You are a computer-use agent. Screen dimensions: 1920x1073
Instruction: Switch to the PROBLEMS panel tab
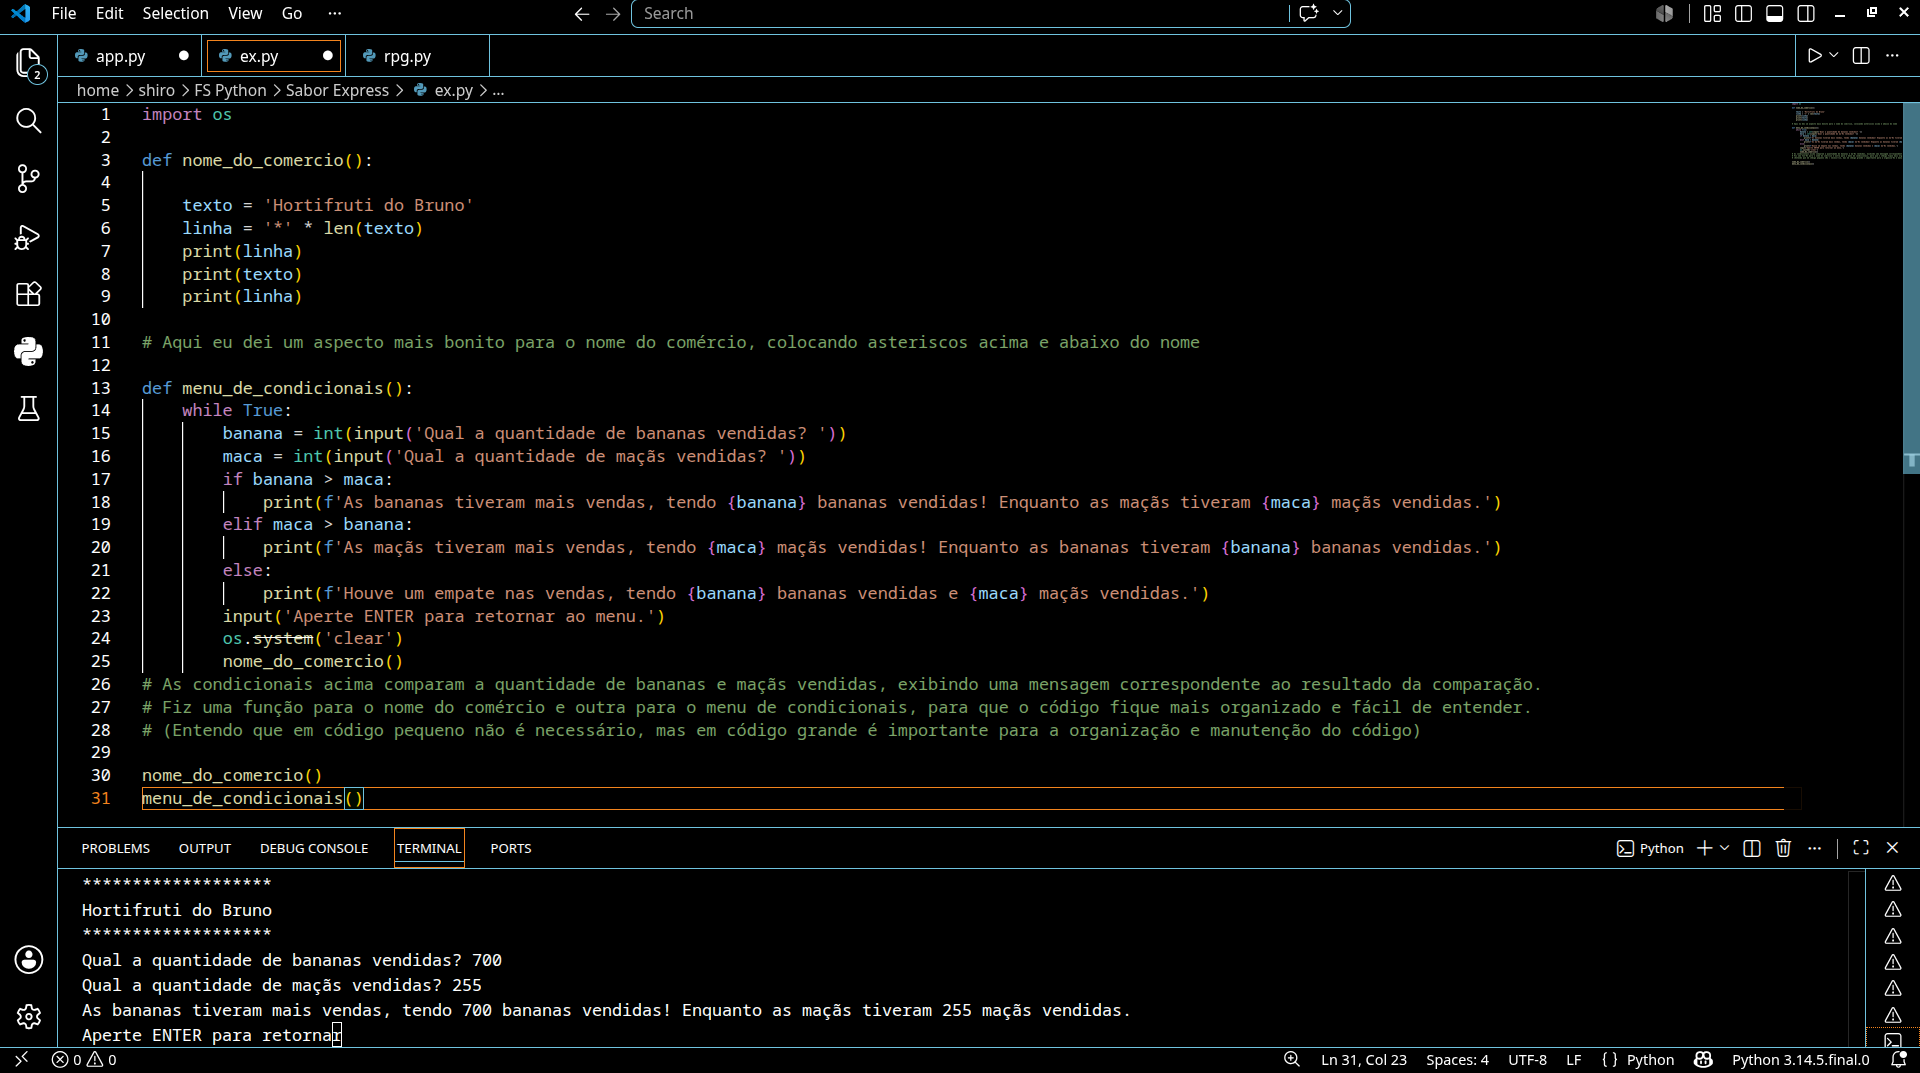point(116,848)
